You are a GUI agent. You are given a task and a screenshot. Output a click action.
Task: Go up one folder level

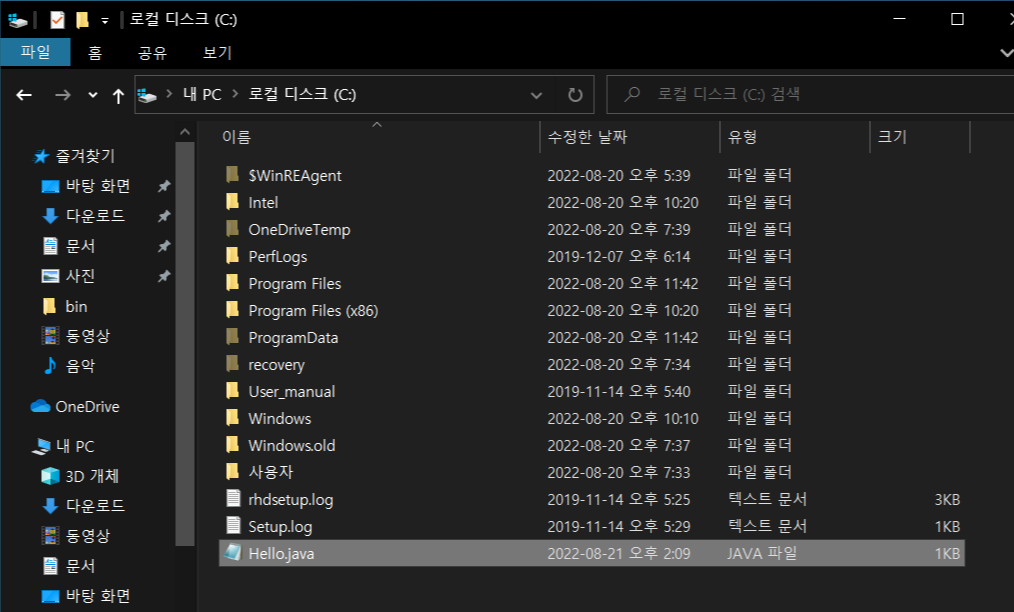118,96
